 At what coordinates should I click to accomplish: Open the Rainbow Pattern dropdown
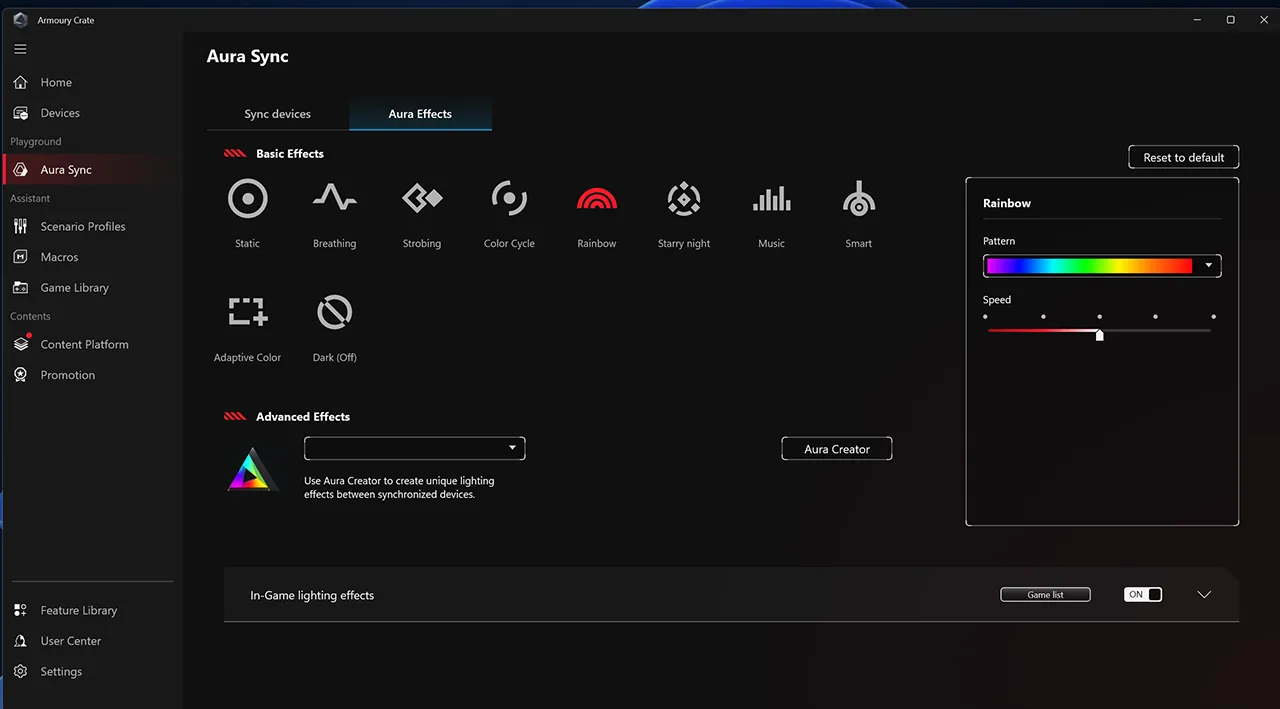(1102, 266)
